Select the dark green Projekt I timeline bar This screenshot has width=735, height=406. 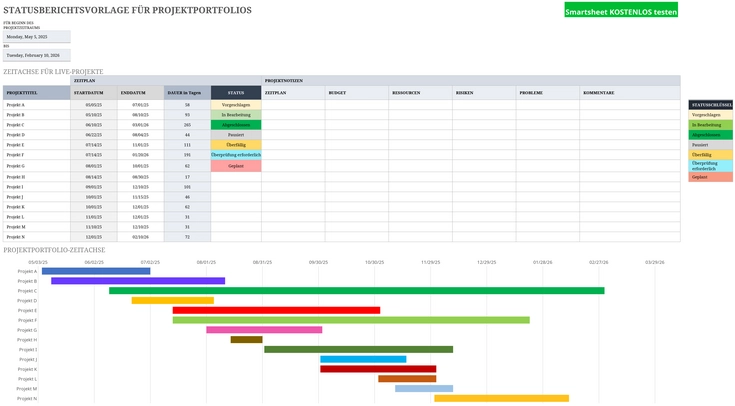click(359, 350)
